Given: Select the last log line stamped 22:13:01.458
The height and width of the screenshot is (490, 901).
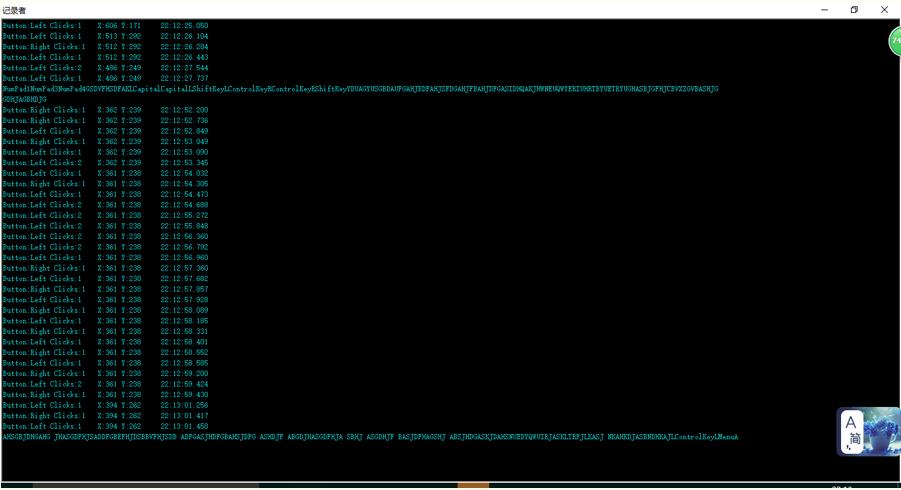Looking at the screenshot, I should point(105,426).
